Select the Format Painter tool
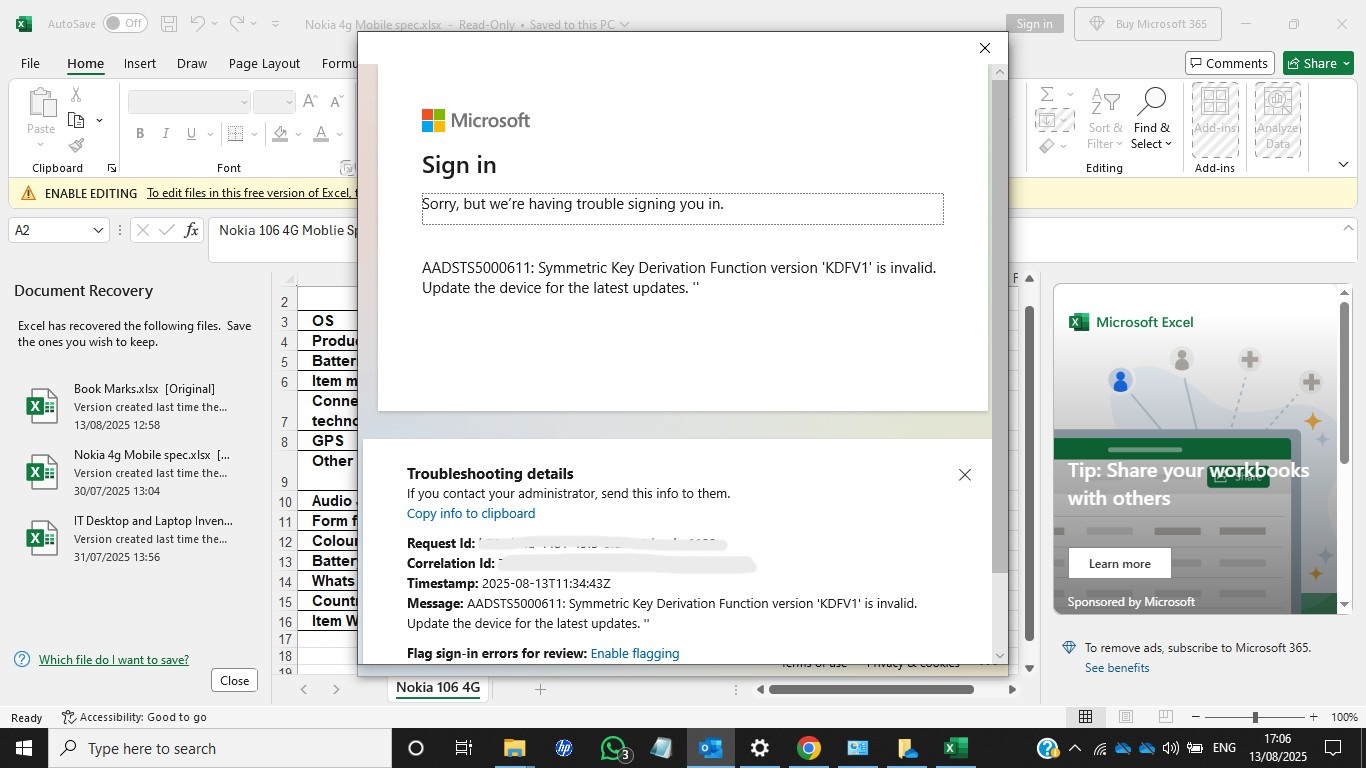Image resolution: width=1366 pixels, height=768 pixels. click(x=75, y=145)
